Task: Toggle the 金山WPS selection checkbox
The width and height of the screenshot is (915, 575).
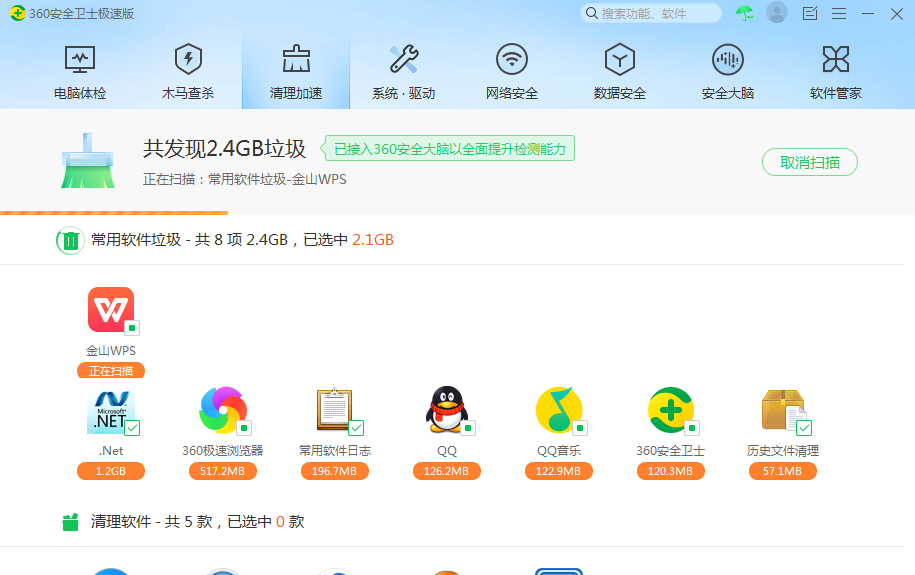Action: click(132, 328)
